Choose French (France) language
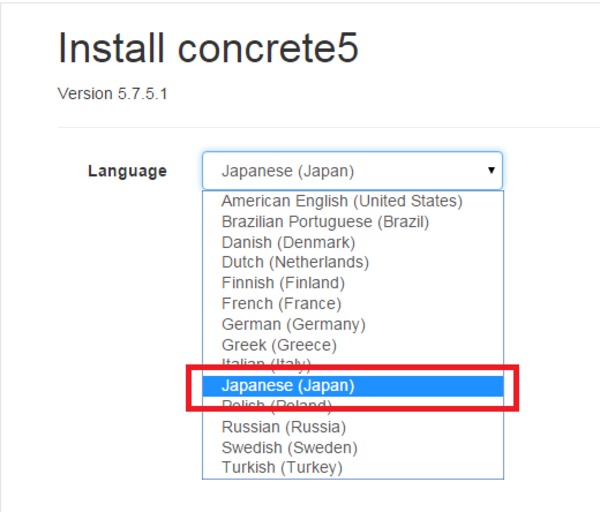The height and width of the screenshot is (512, 600). point(352,304)
